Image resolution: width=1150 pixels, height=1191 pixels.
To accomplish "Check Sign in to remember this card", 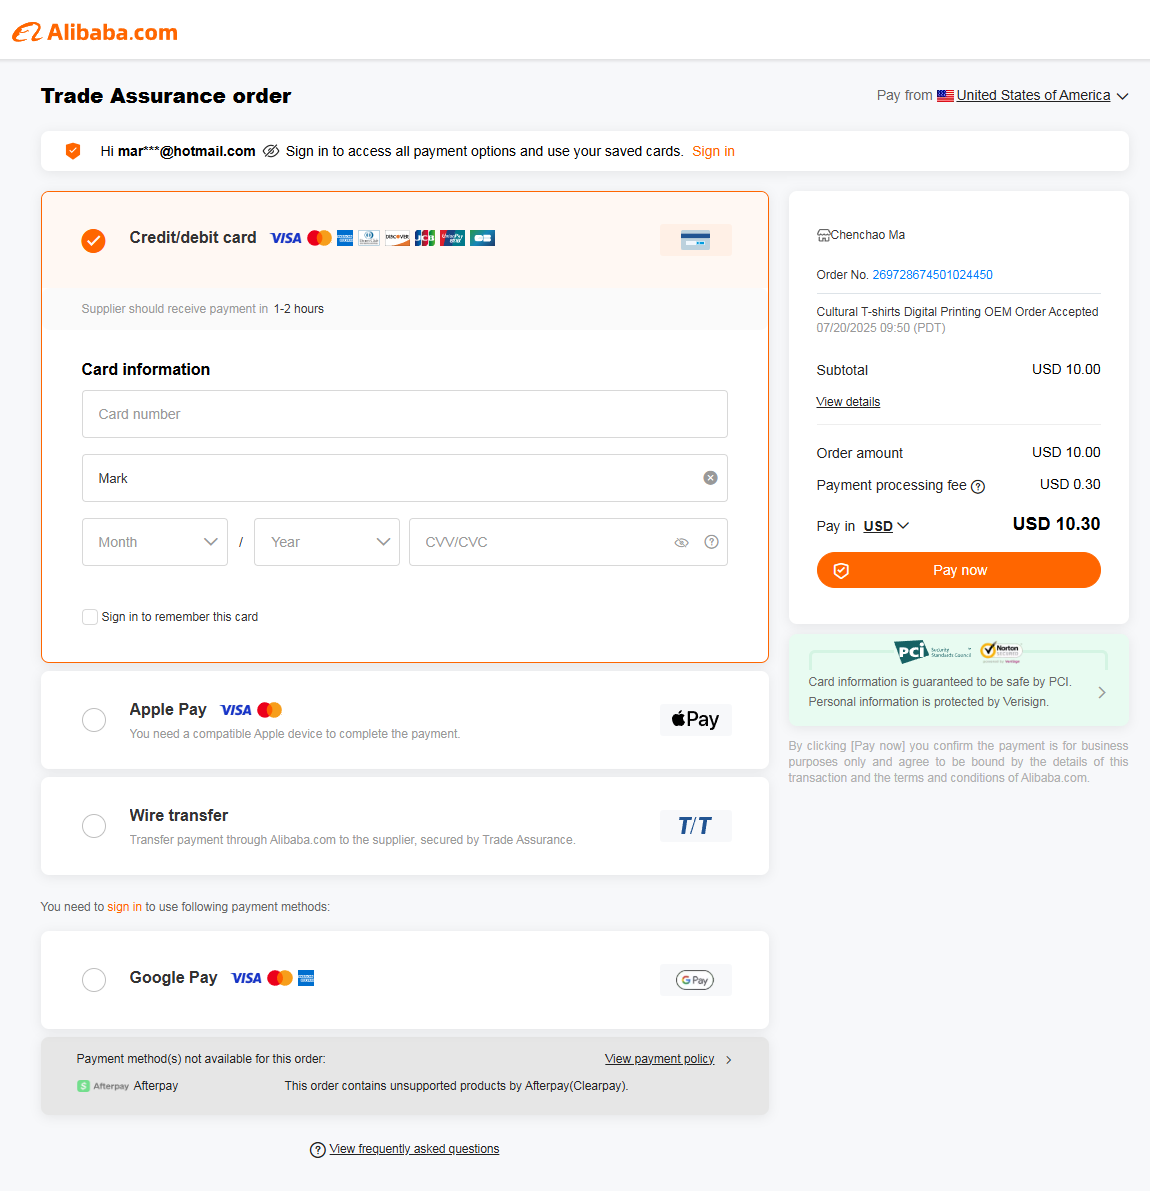I will [90, 617].
